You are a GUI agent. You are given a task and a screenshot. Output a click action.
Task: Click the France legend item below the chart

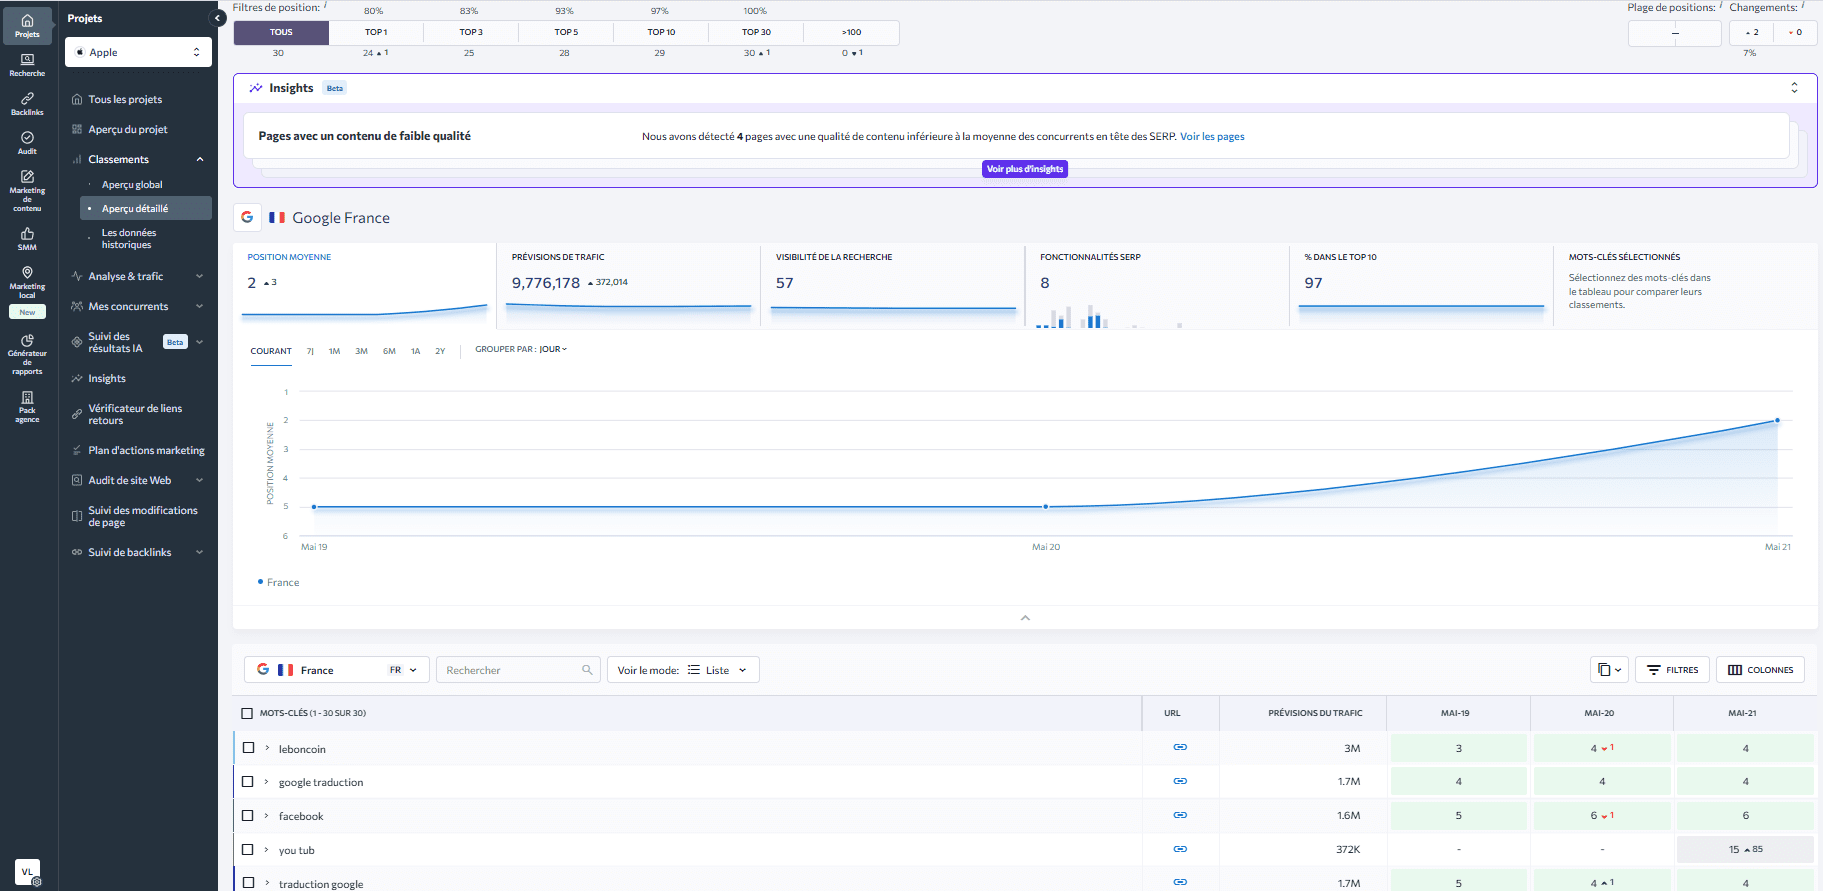point(279,582)
